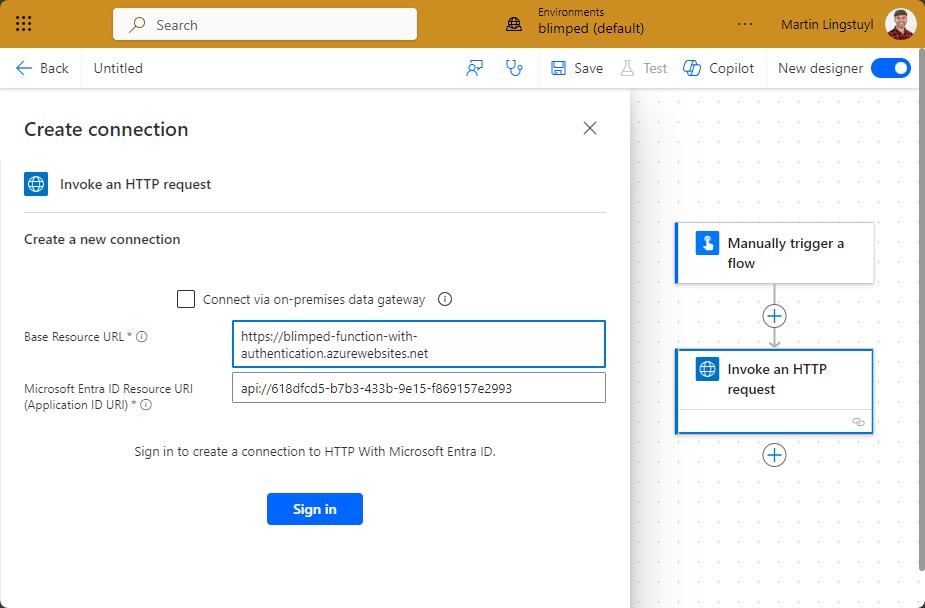Click the Search box in header
This screenshot has width=925, height=608.
pos(265,24)
